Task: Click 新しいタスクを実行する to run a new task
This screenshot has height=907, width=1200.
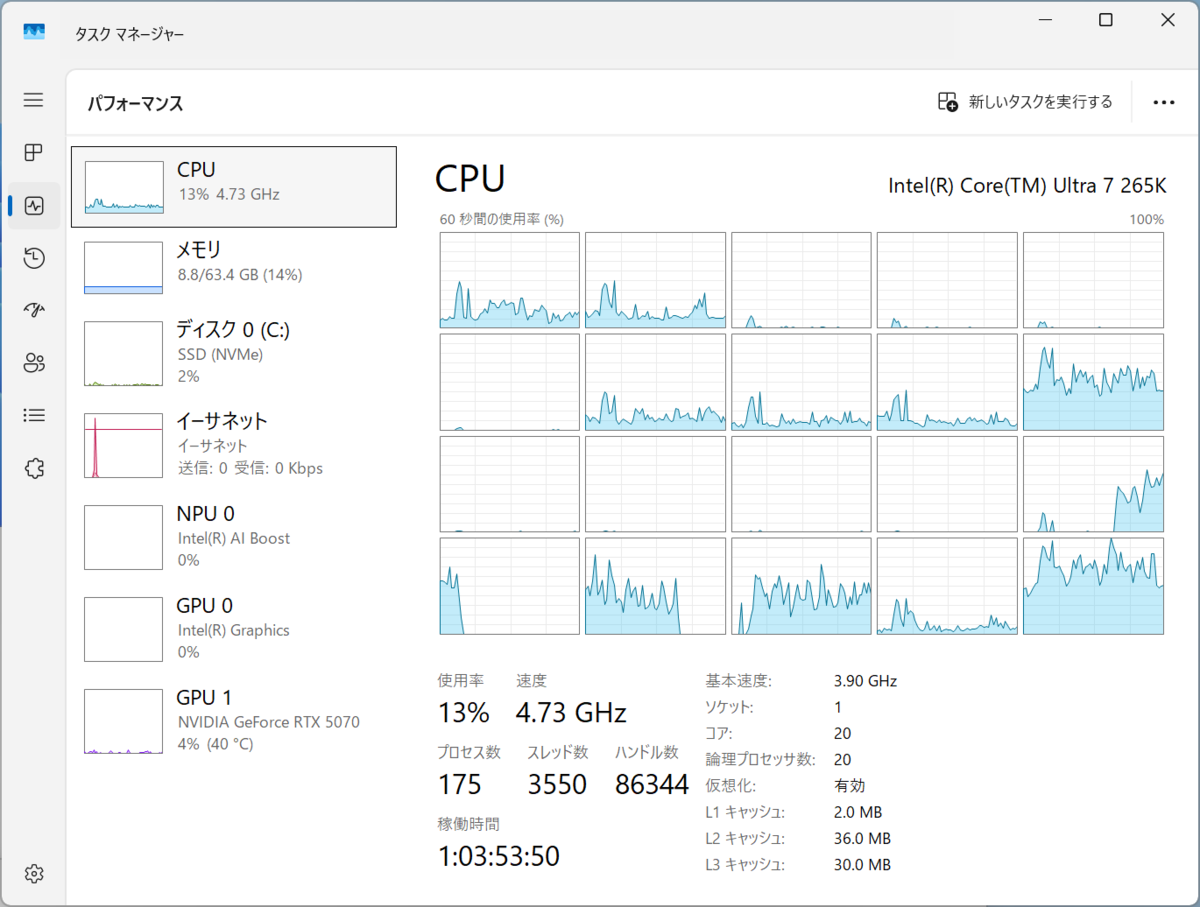Action: click(x=1024, y=101)
